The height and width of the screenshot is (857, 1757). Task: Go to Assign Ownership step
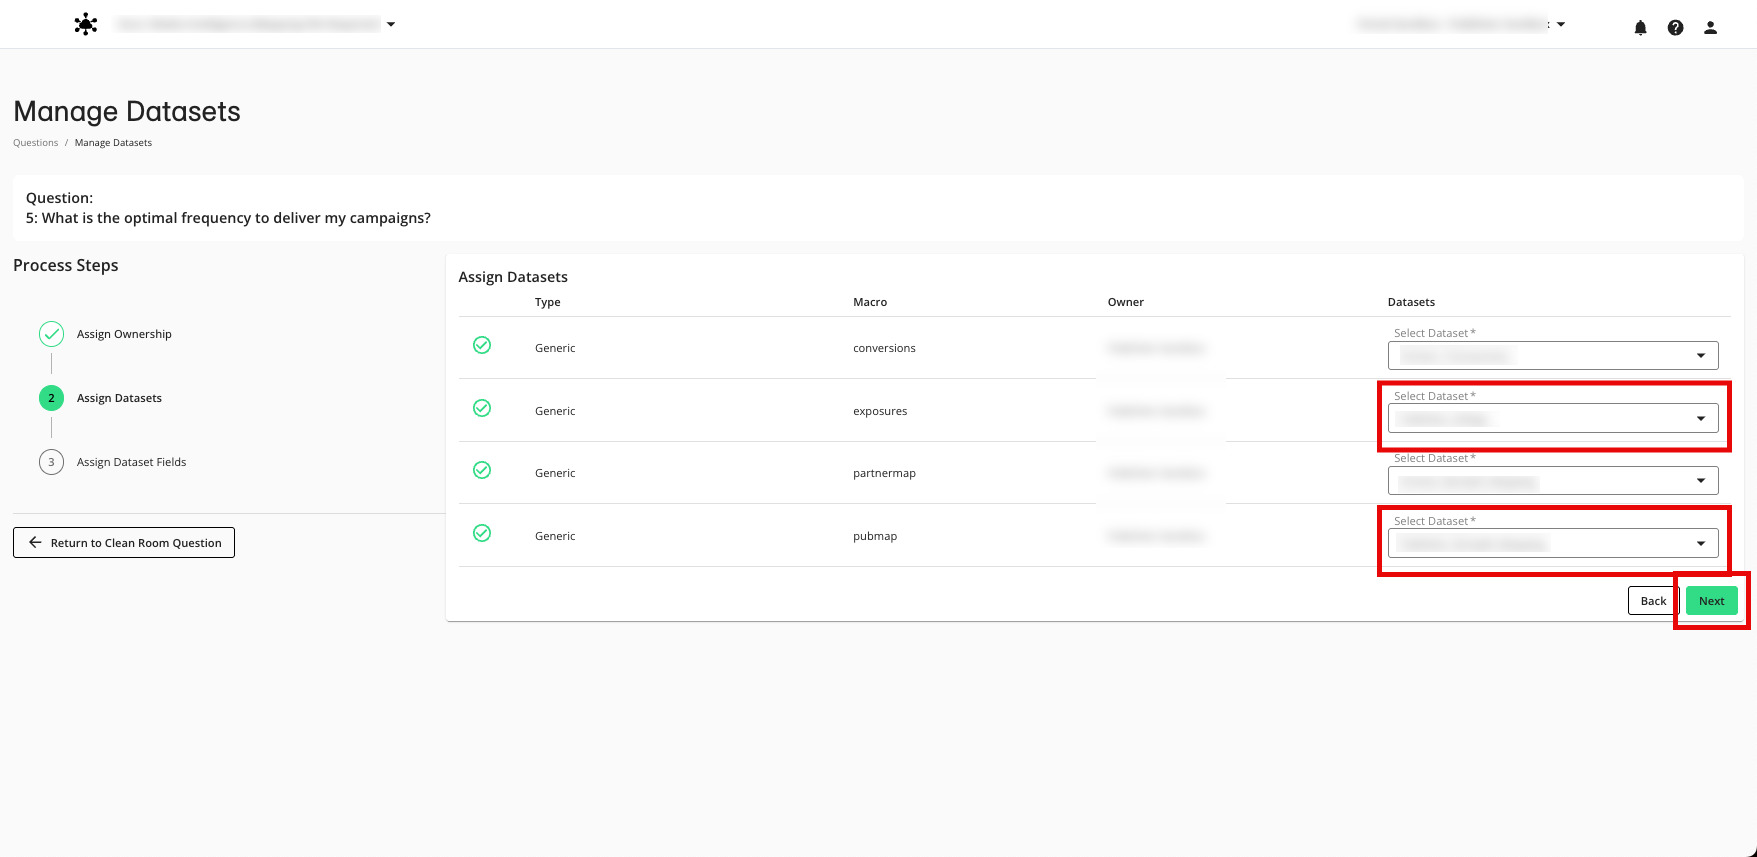coord(124,334)
